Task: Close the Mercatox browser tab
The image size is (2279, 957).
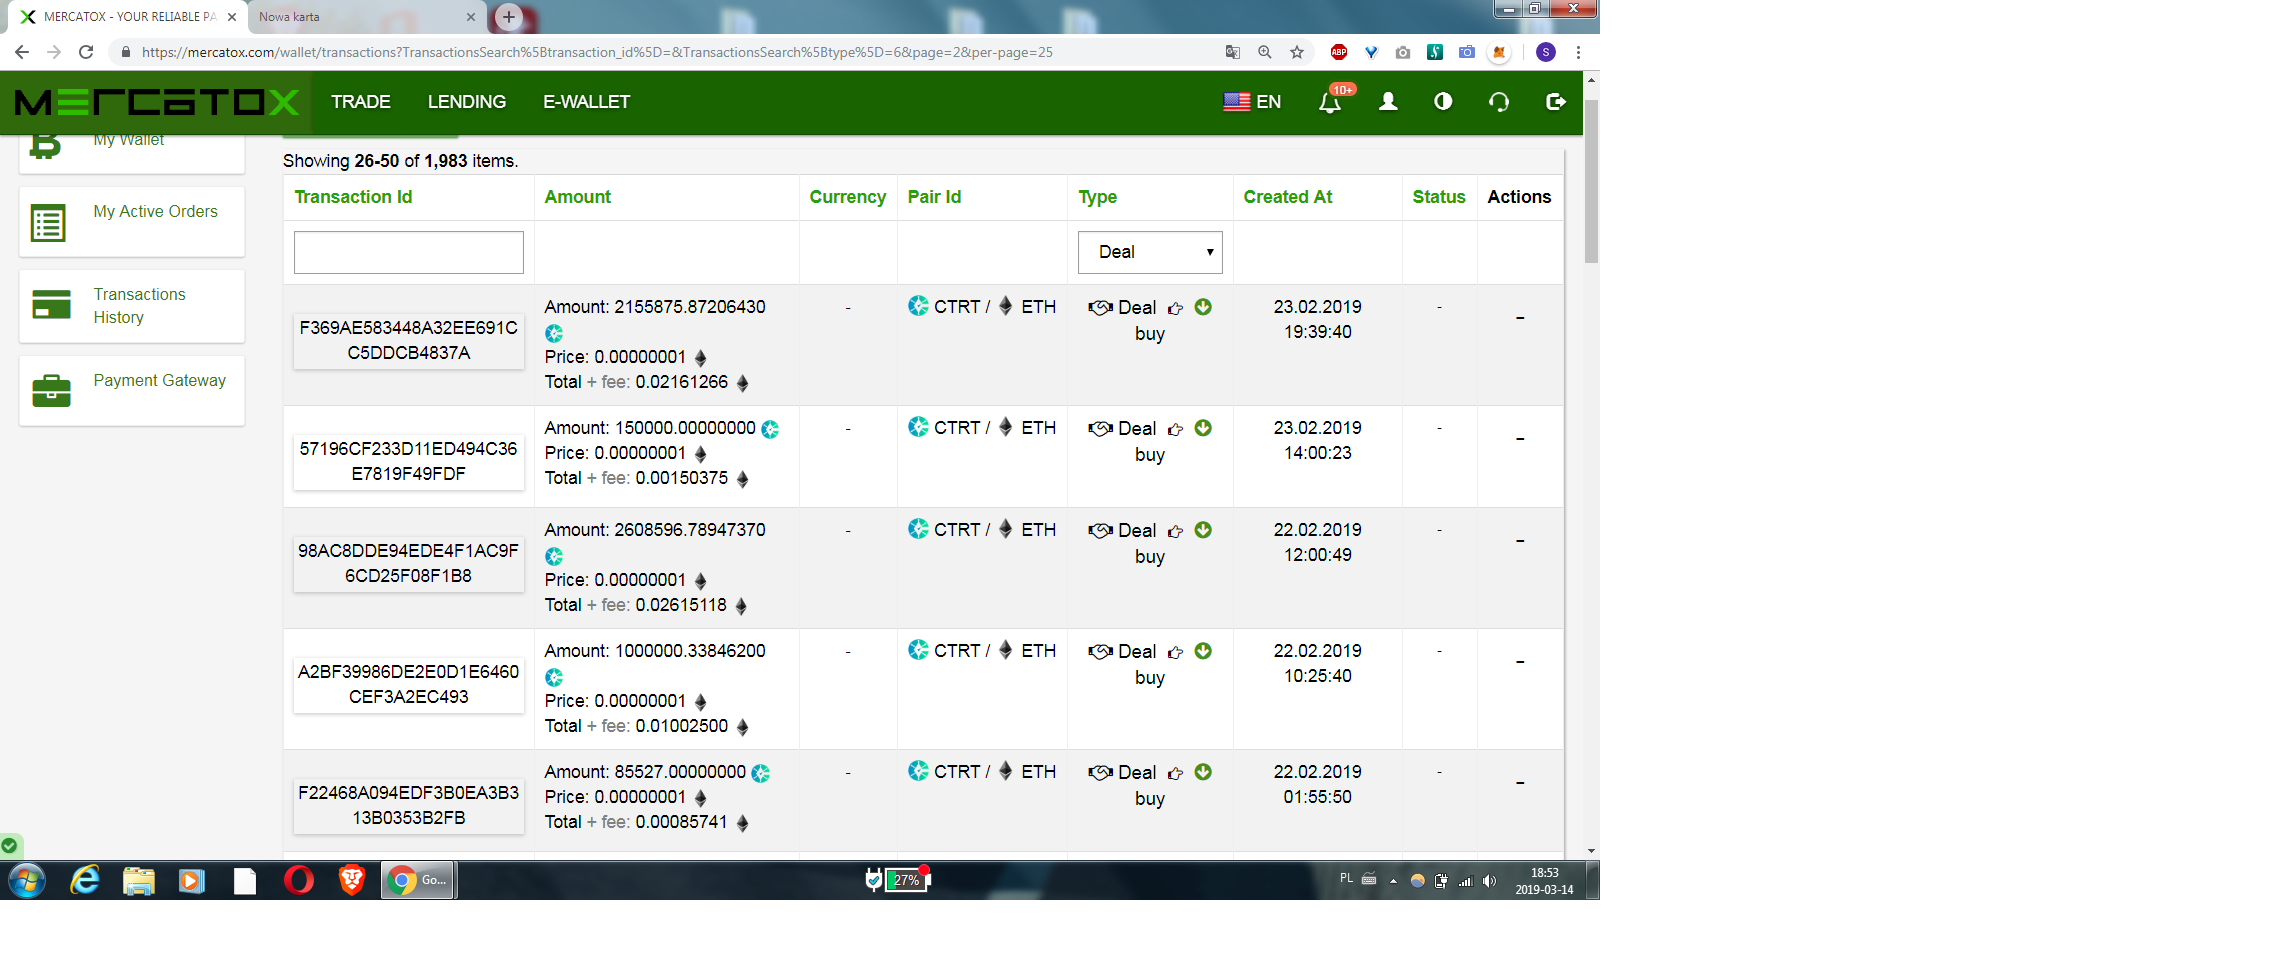Action: click(x=232, y=17)
